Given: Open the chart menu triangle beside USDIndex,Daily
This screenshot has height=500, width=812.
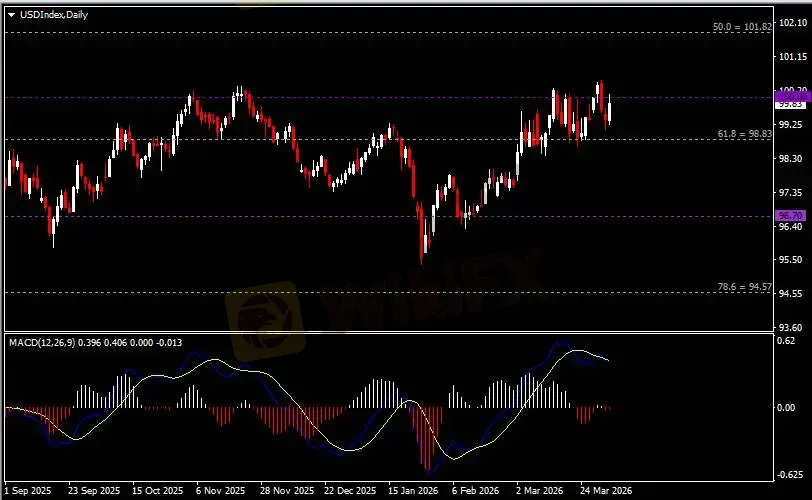Looking at the screenshot, I should [11, 15].
